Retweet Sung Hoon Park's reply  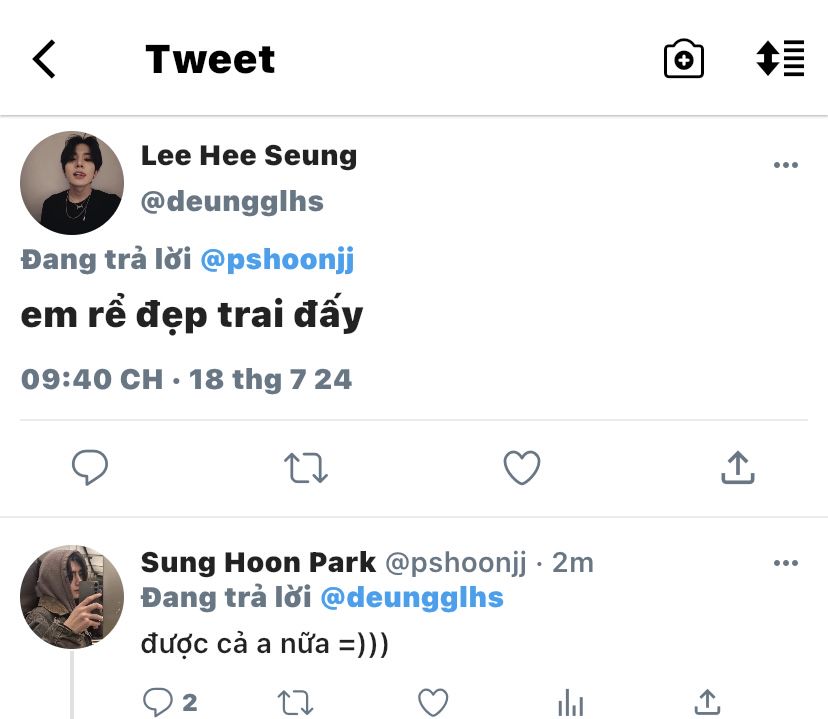click(295, 702)
